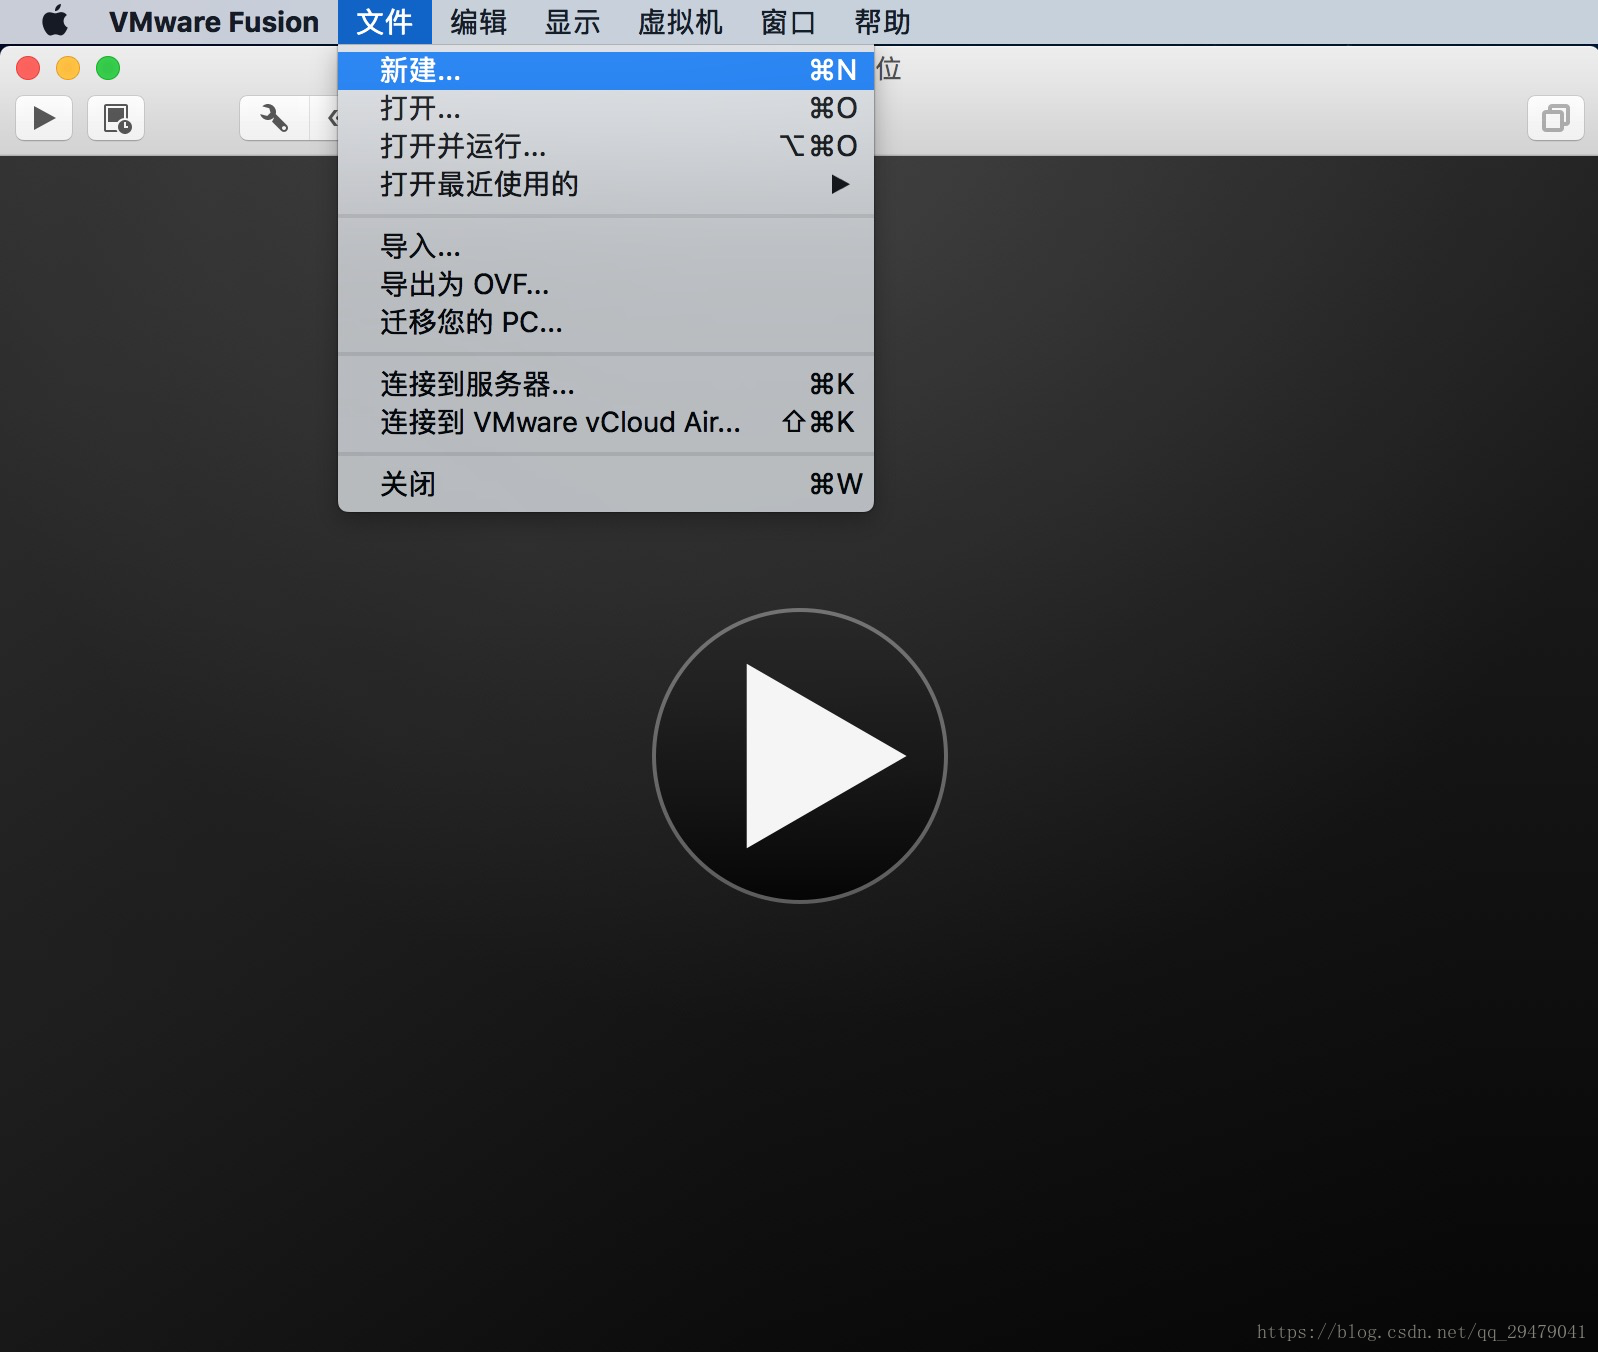
Task: Choose 新建... to create a virtual machine
Action: (606, 70)
